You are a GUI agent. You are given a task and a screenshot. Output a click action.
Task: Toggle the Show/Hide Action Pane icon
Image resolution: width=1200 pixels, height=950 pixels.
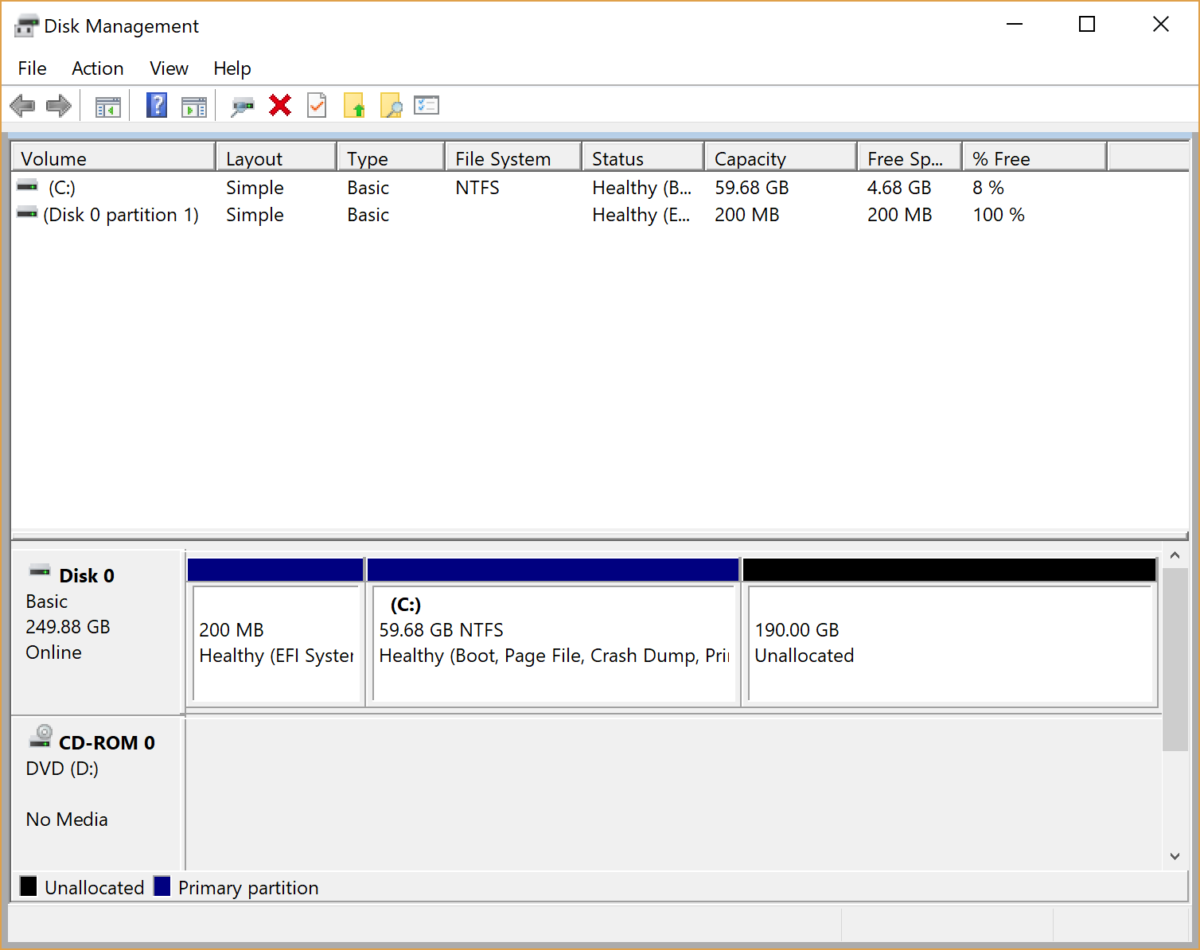coord(194,105)
